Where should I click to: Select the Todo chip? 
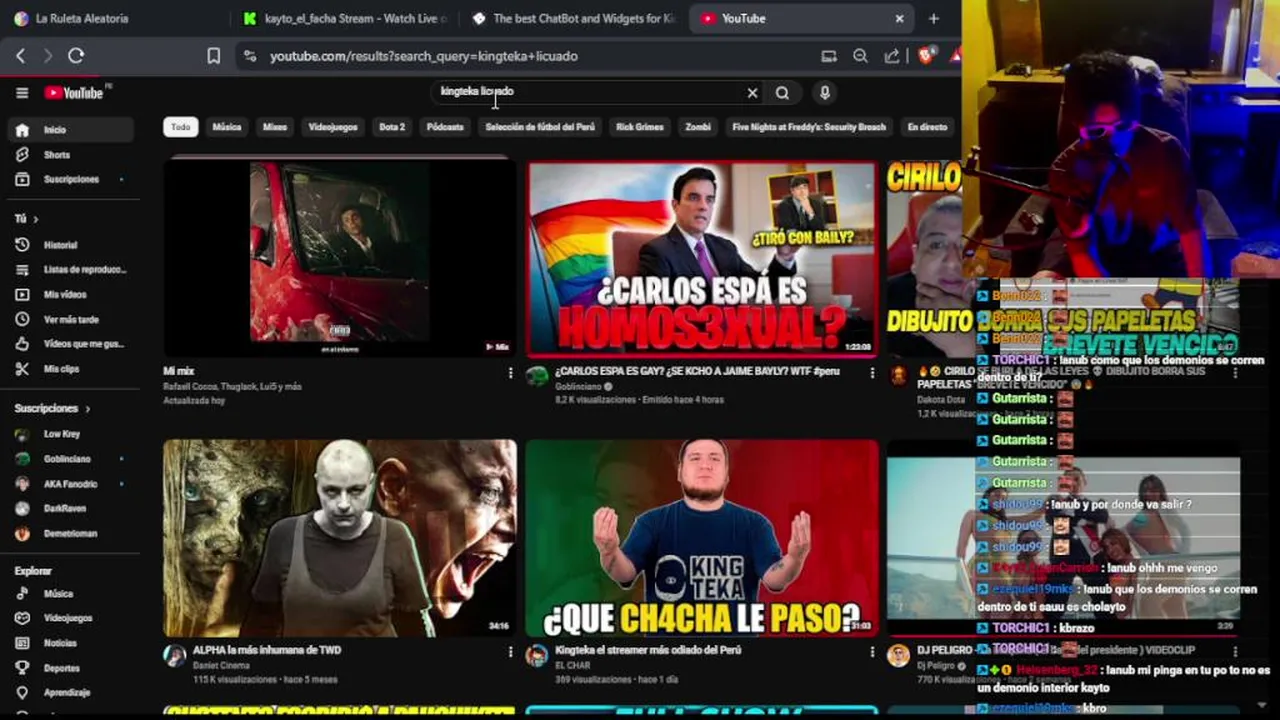(180, 127)
